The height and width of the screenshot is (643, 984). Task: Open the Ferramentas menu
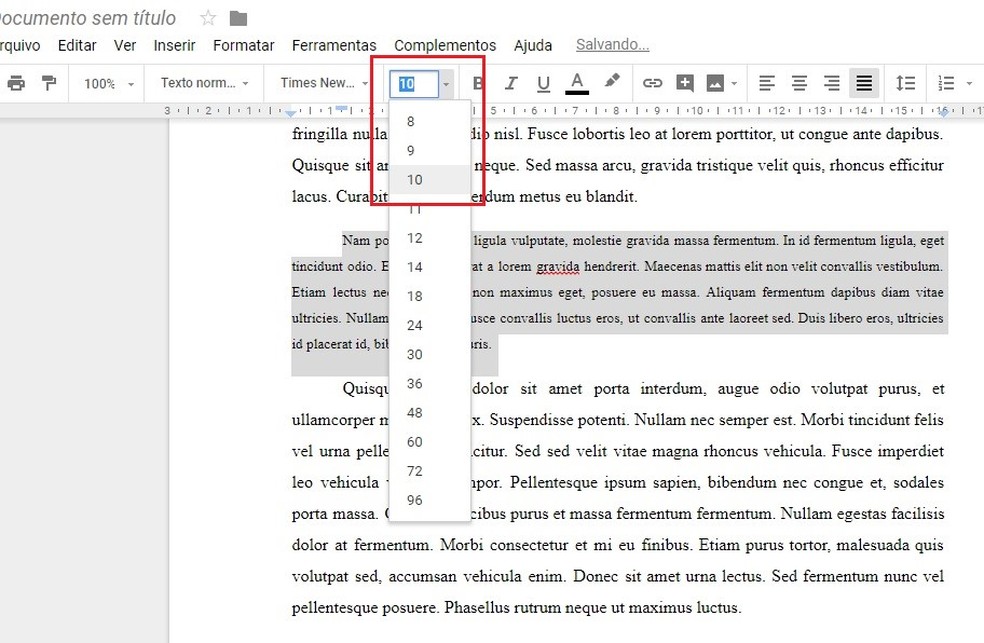click(x=334, y=45)
